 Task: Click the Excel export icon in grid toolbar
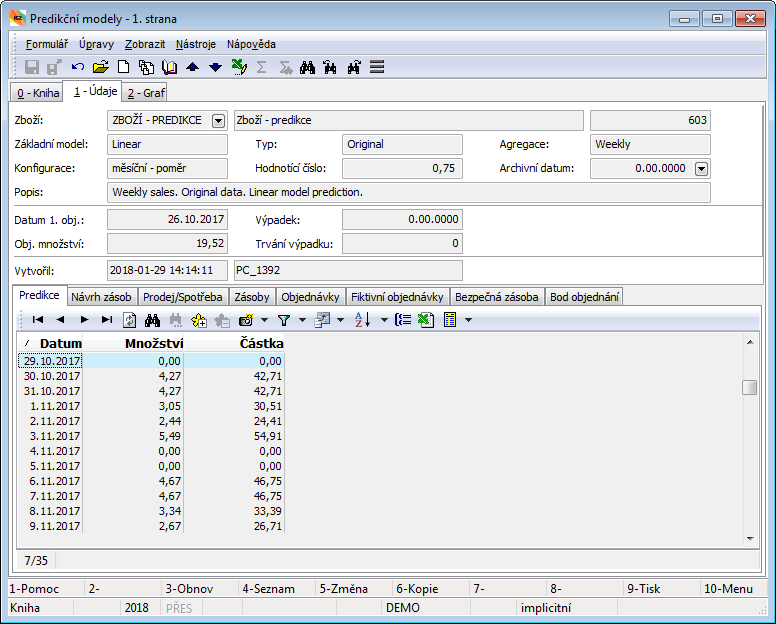click(424, 320)
